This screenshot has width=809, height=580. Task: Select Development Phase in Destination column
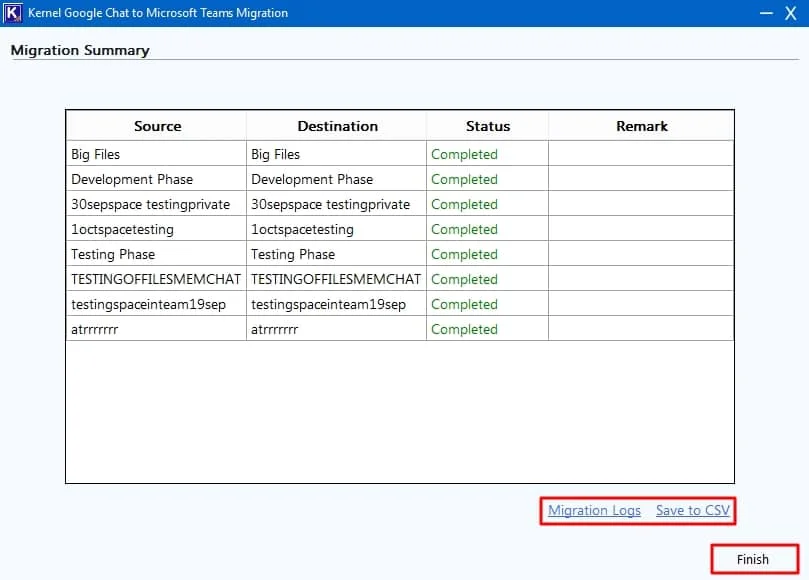coord(337,179)
